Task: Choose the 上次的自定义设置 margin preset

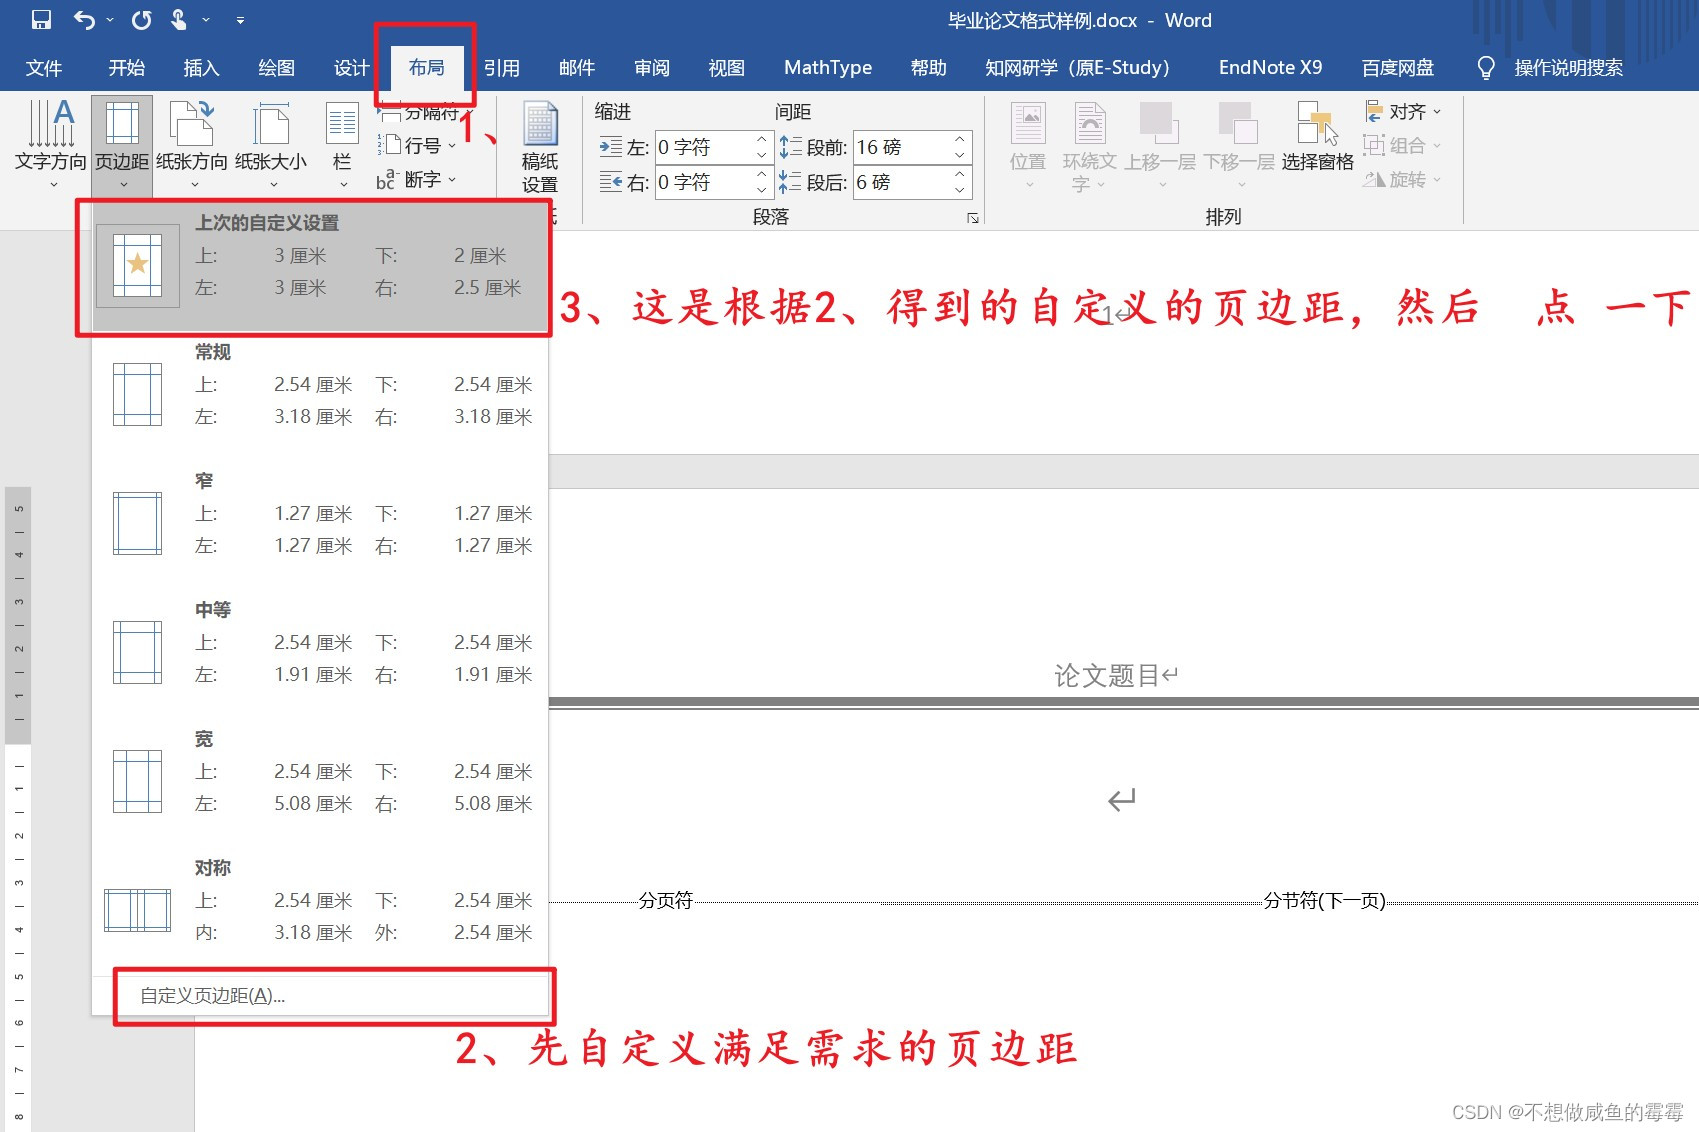Action: [x=320, y=266]
